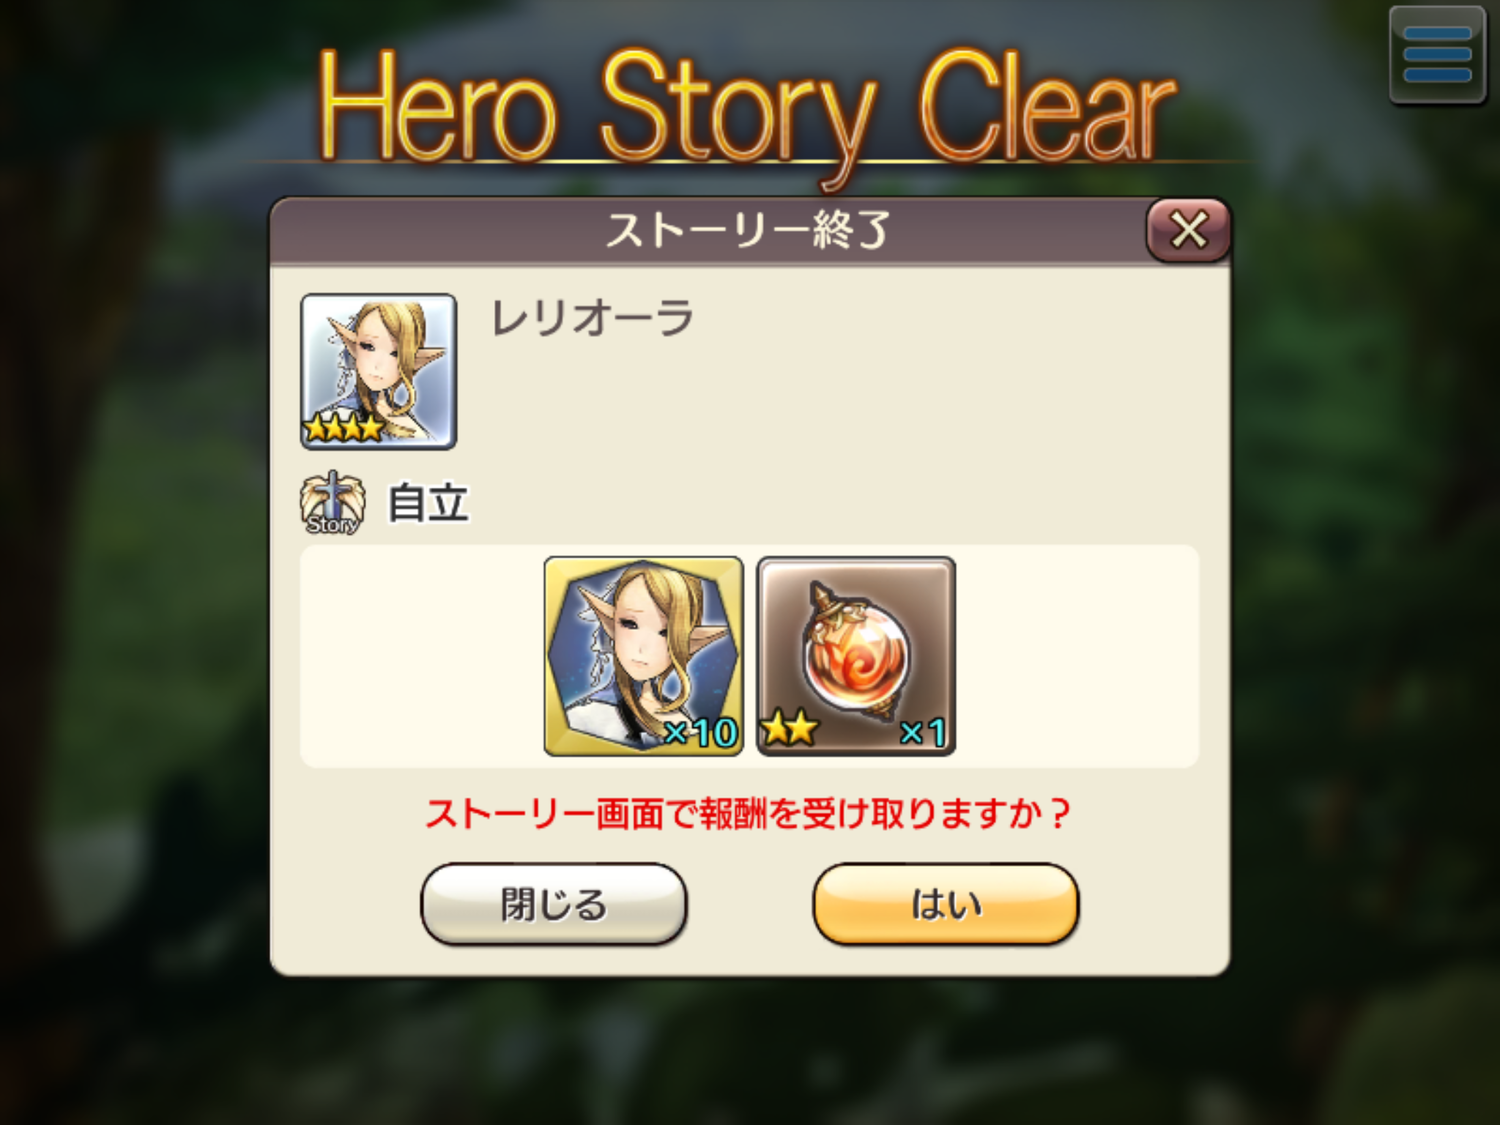This screenshot has width=1500, height=1125.
Task: Click the winged sword Story icon
Action: point(331,503)
